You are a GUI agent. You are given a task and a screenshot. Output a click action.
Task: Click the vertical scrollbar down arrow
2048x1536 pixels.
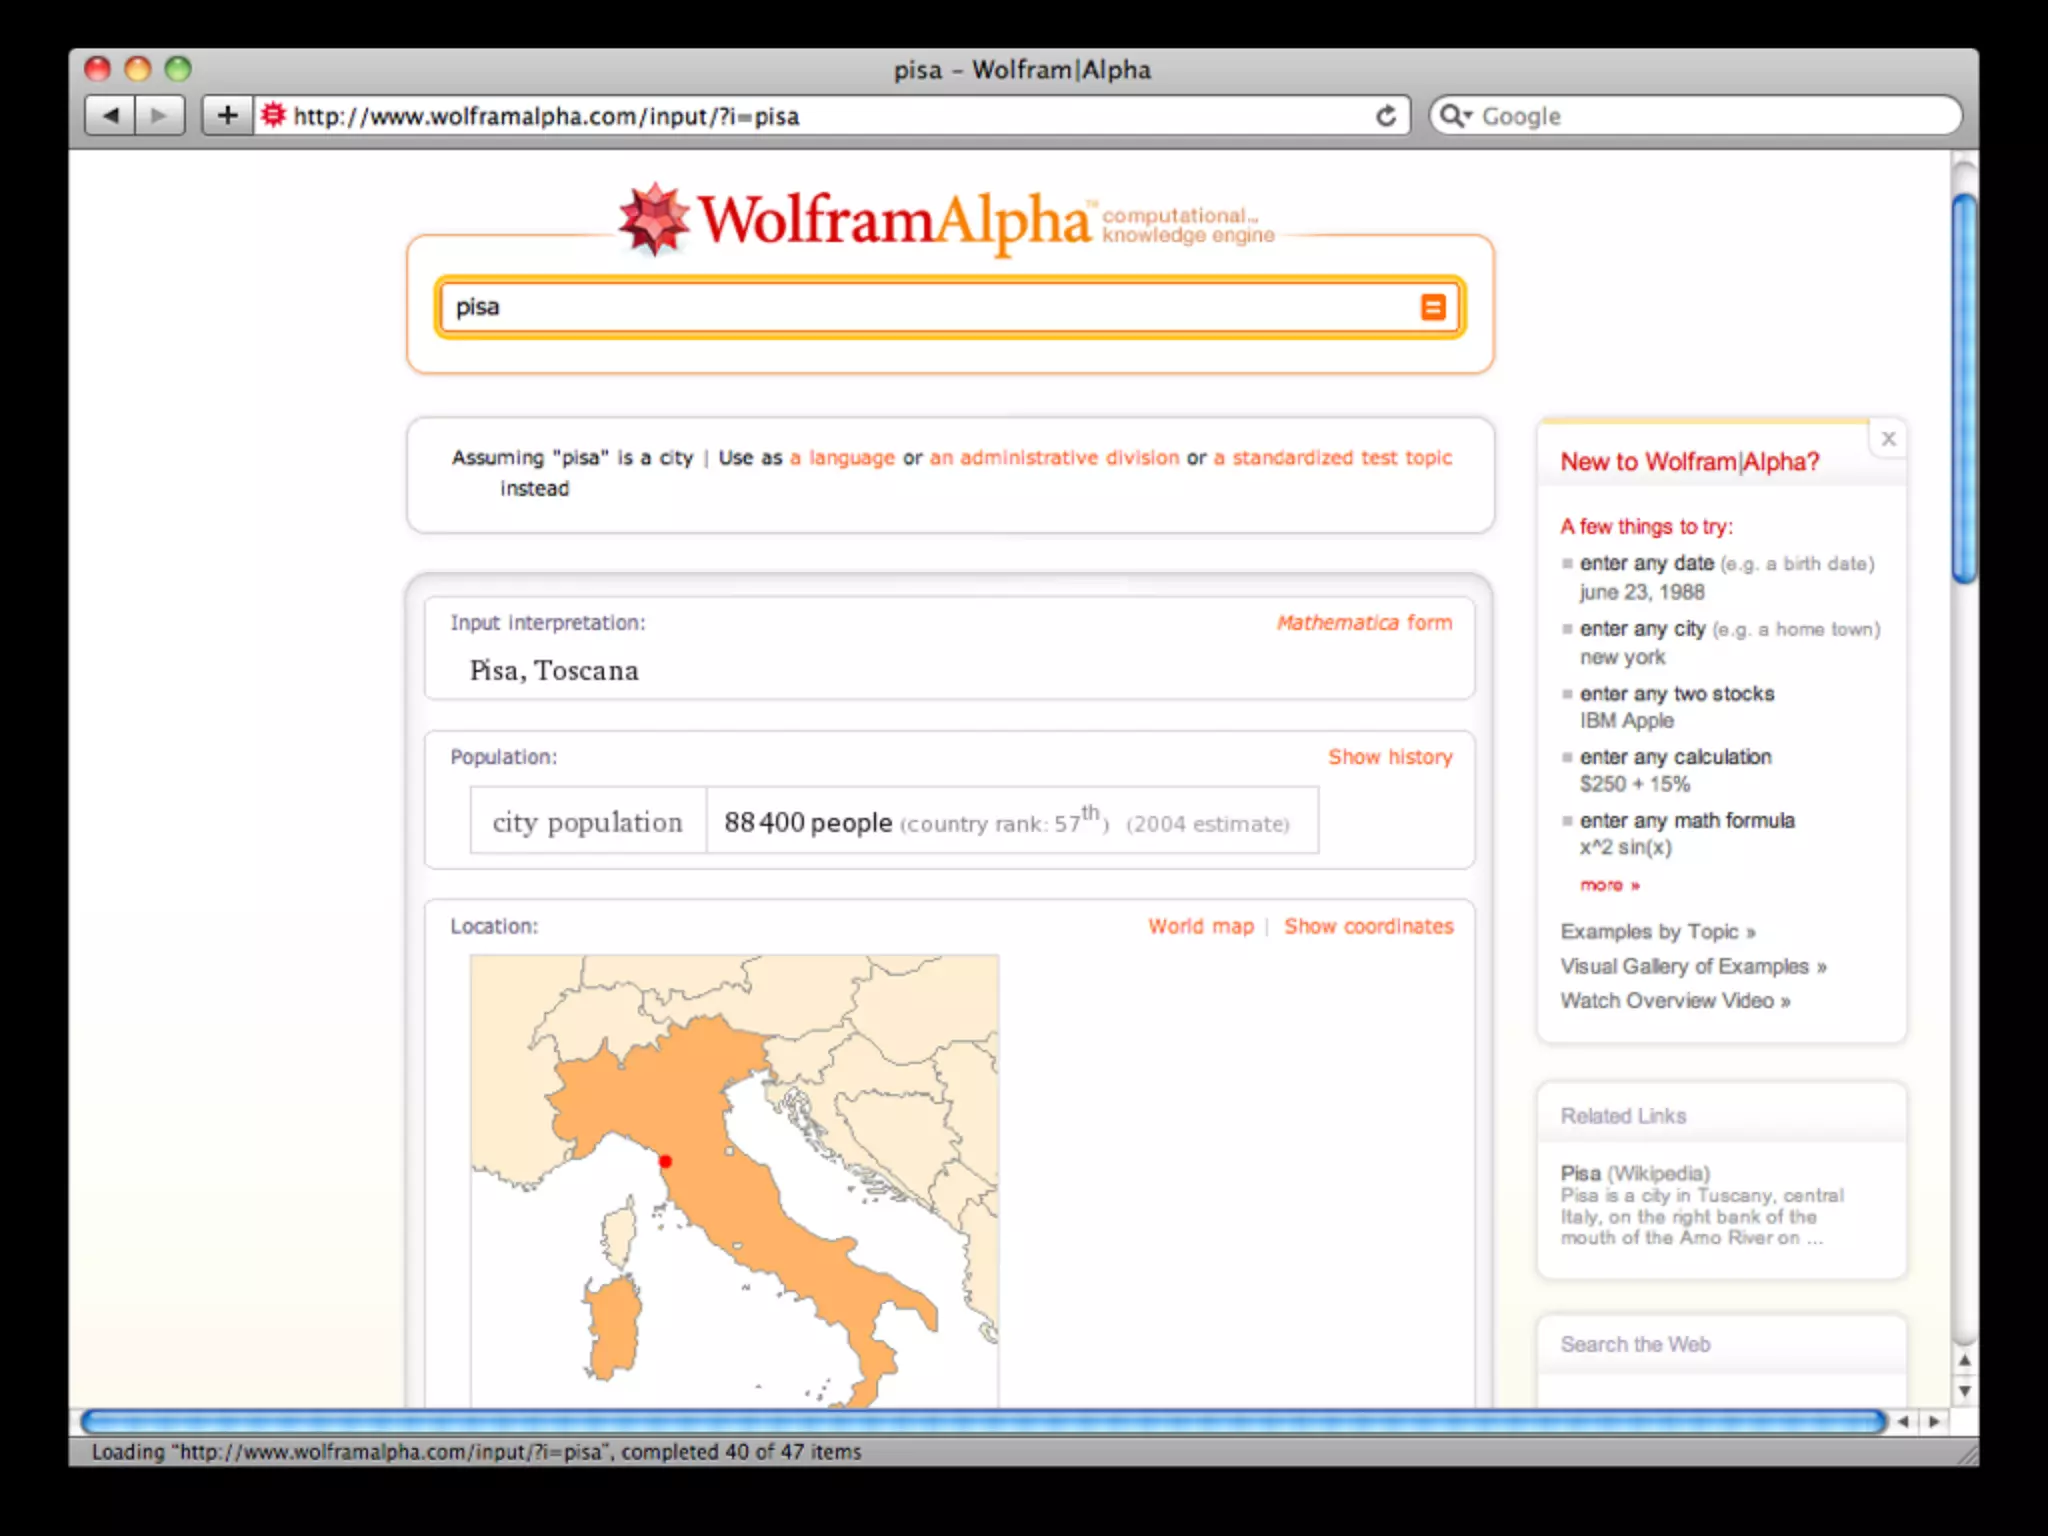[1964, 1391]
